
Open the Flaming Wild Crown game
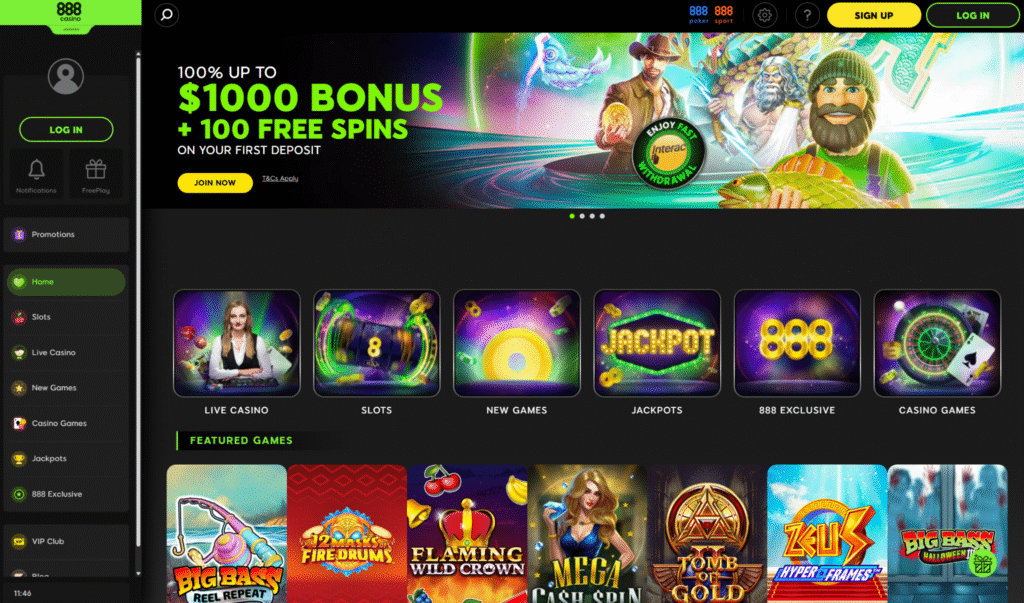pyautogui.click(x=467, y=534)
